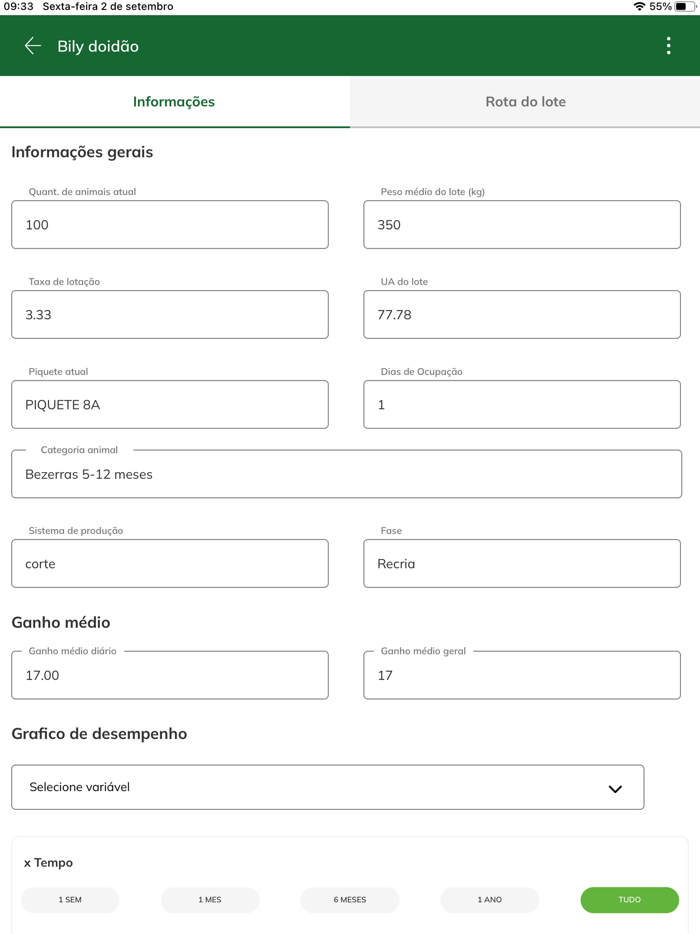
Task: Select the 6 MESES time range
Action: point(350,899)
